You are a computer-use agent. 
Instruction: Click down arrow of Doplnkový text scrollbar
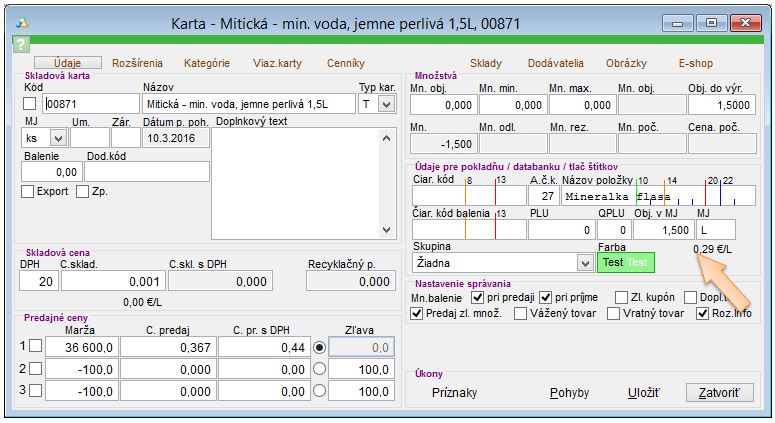point(387,230)
